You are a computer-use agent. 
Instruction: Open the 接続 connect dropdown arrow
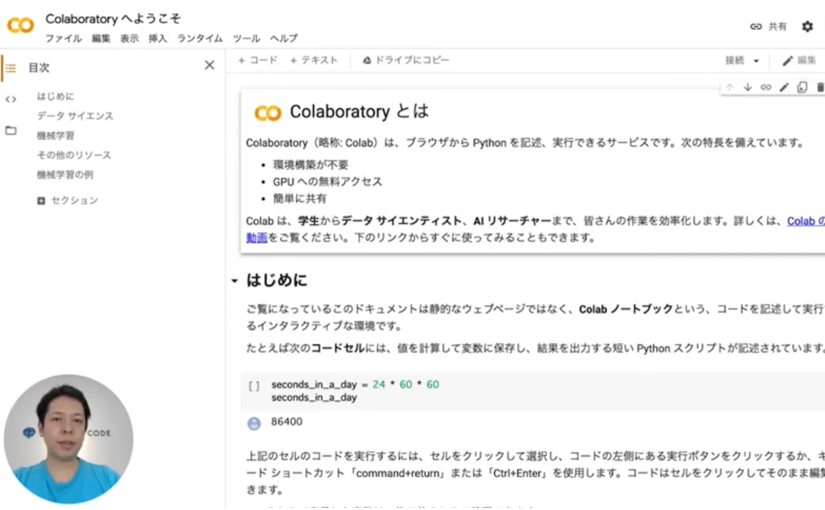click(756, 61)
